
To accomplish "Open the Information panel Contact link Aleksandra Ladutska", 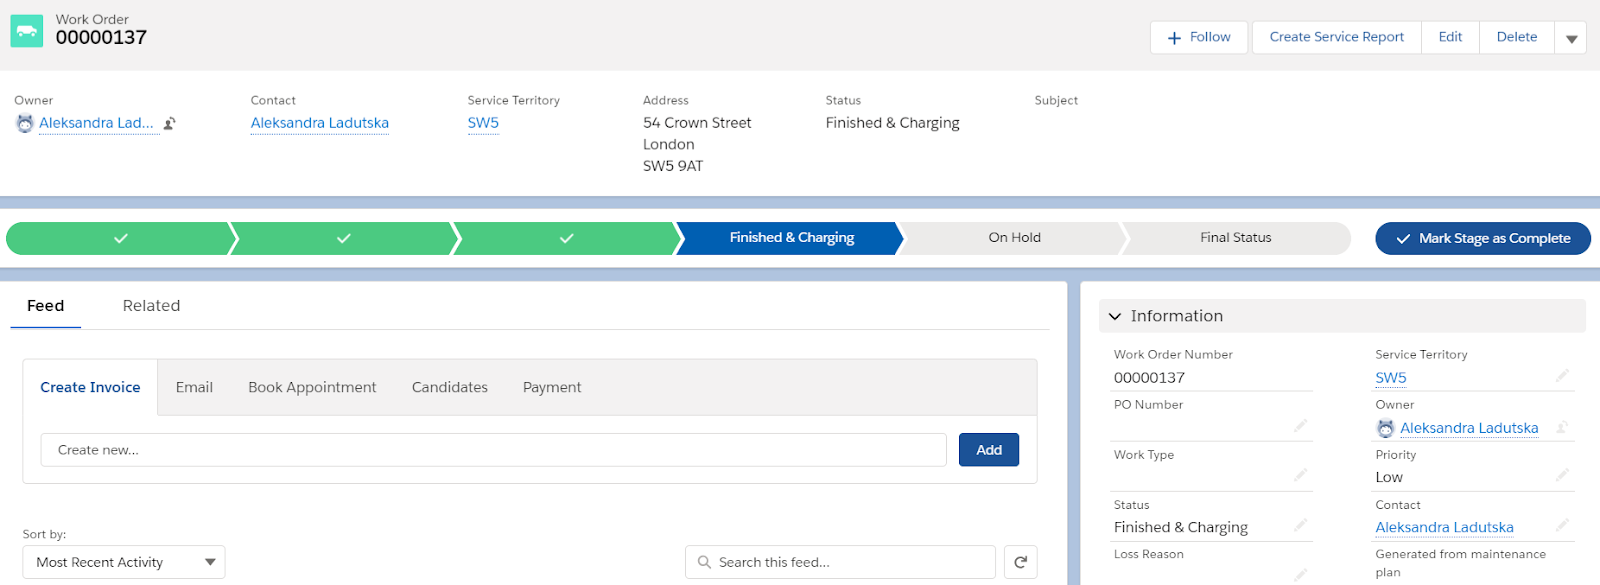I will pos(1444,527).
